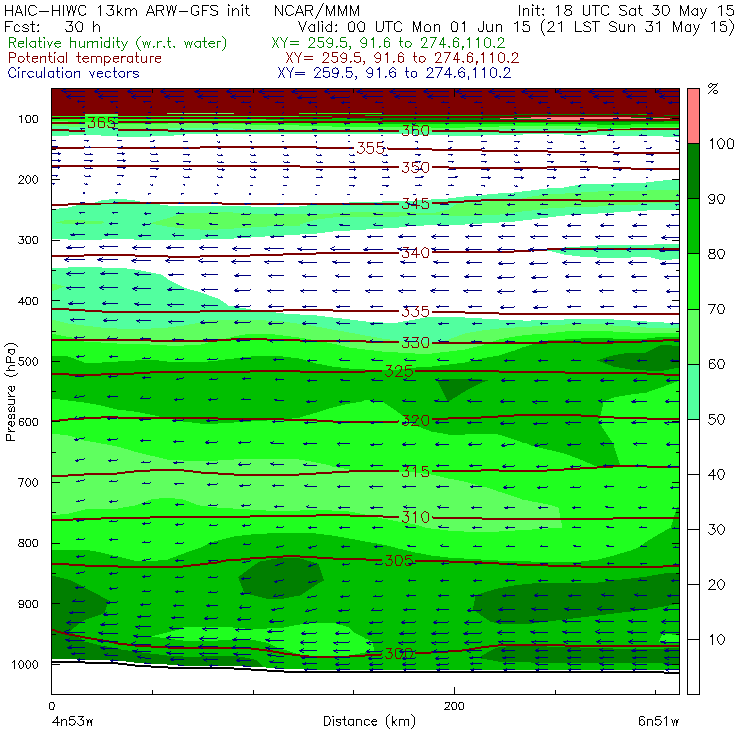The height and width of the screenshot is (740, 740).
Task: Click the 320 contour label
Action: (x=415, y=420)
